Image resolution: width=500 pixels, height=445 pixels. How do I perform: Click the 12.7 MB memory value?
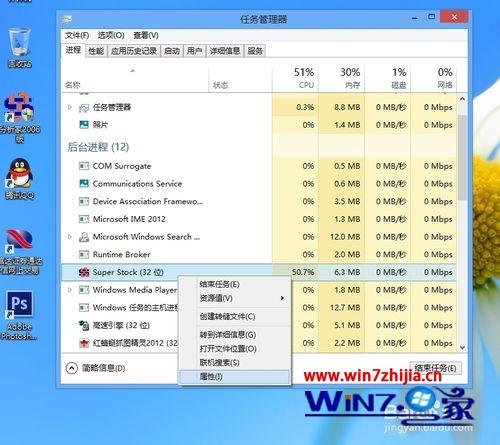345,308
